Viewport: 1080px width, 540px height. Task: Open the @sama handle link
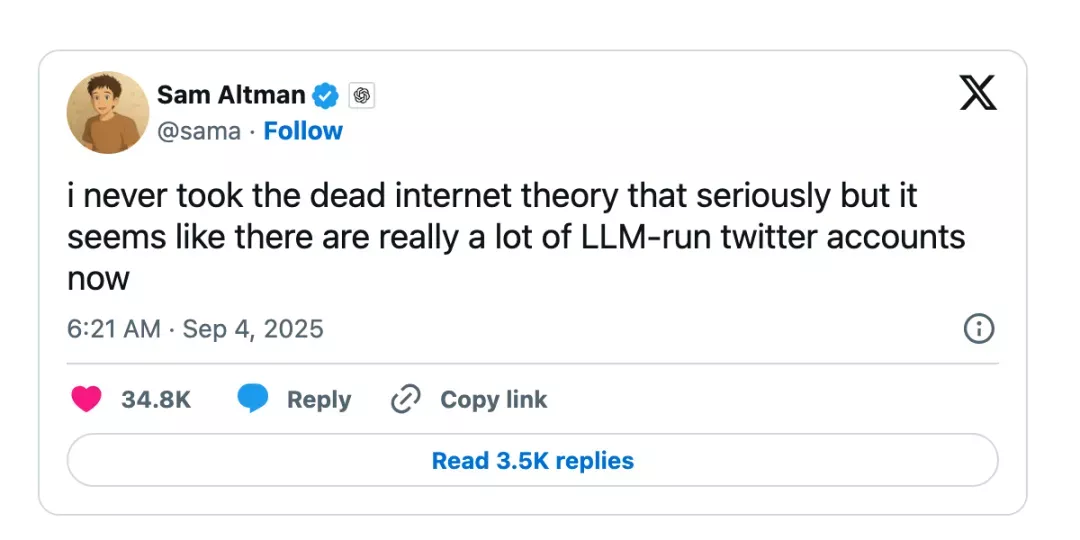(199, 131)
